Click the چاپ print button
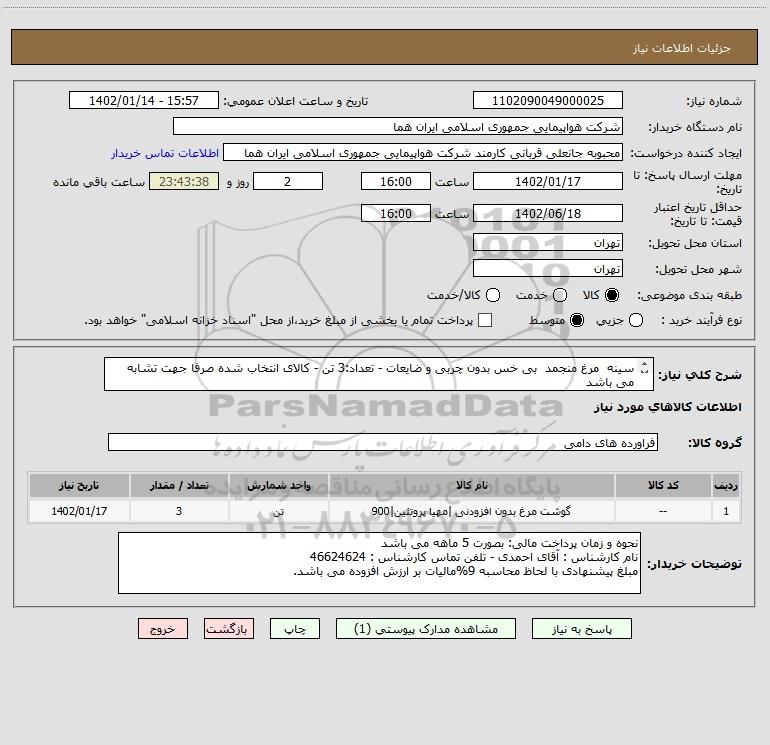770x745 pixels. (x=295, y=629)
